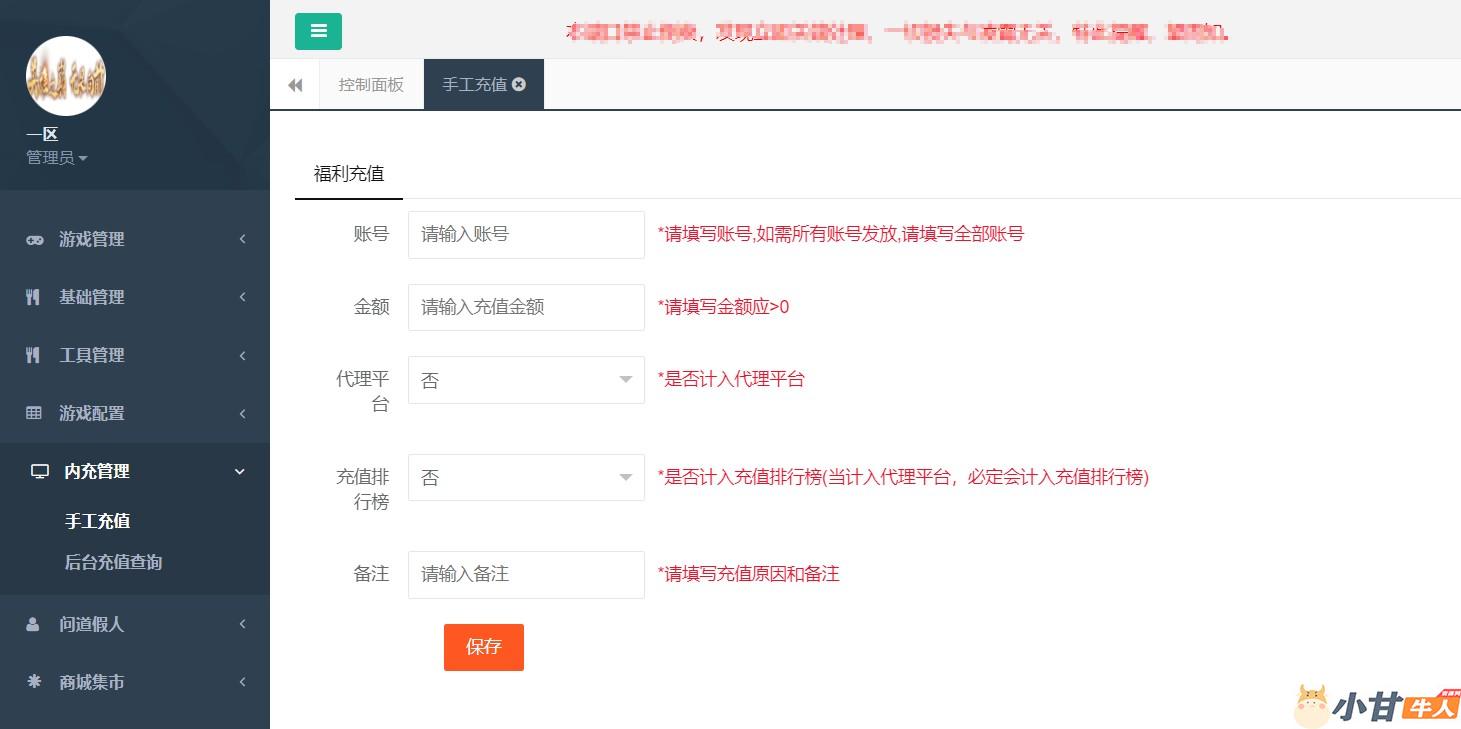Click the asterisk icon beside 商城集市

pyautogui.click(x=34, y=682)
